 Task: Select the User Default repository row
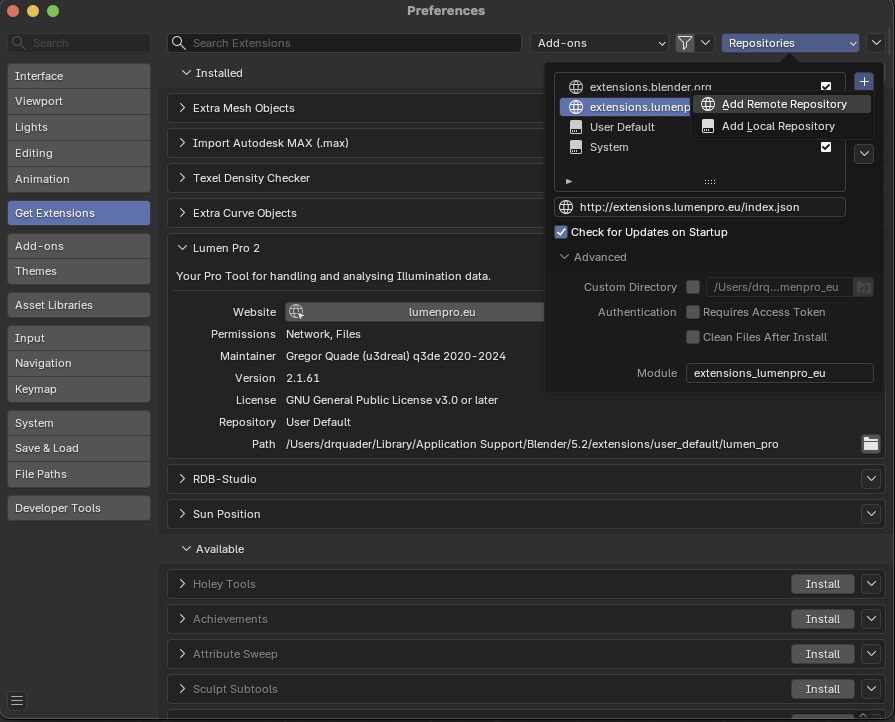(x=625, y=127)
